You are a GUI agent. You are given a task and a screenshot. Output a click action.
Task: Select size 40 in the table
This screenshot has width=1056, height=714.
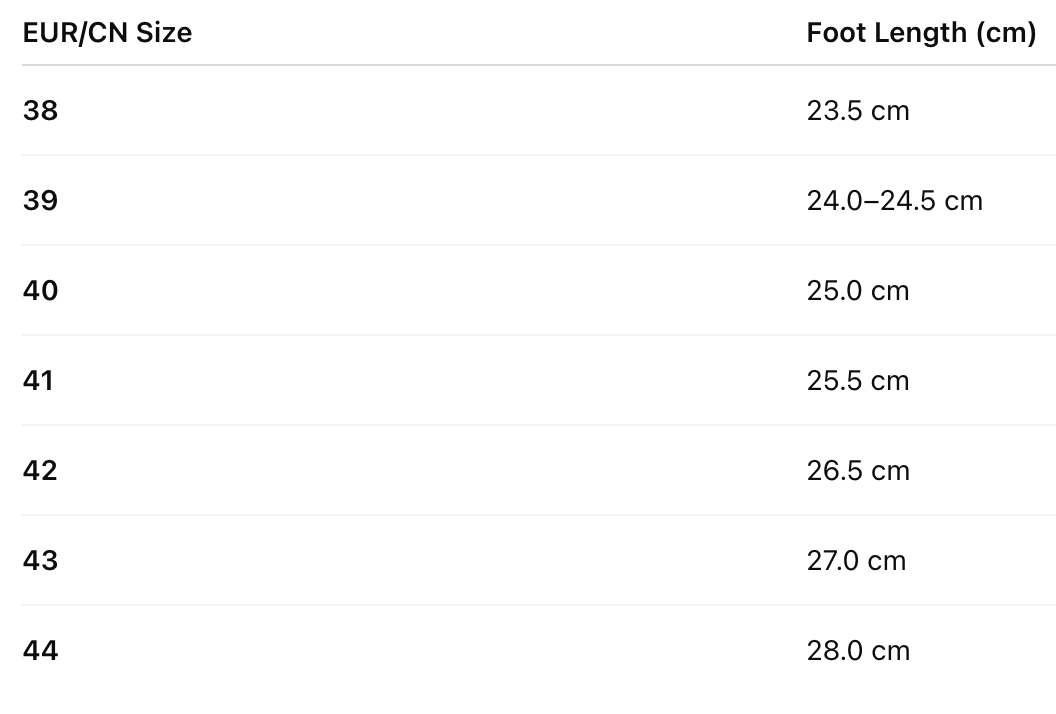pyautogui.click(x=40, y=290)
